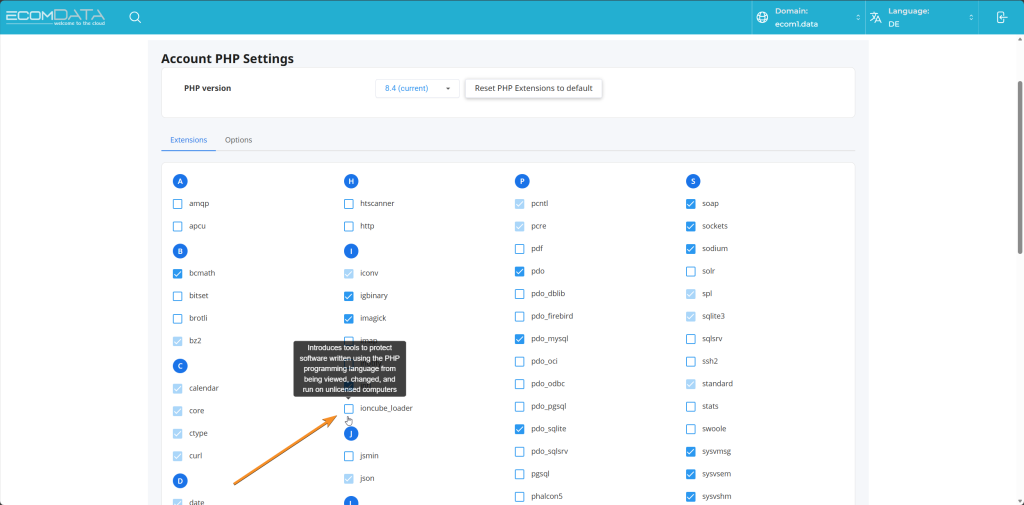Click the letter P section badge
The width and height of the screenshot is (1024, 505).
coord(522,181)
